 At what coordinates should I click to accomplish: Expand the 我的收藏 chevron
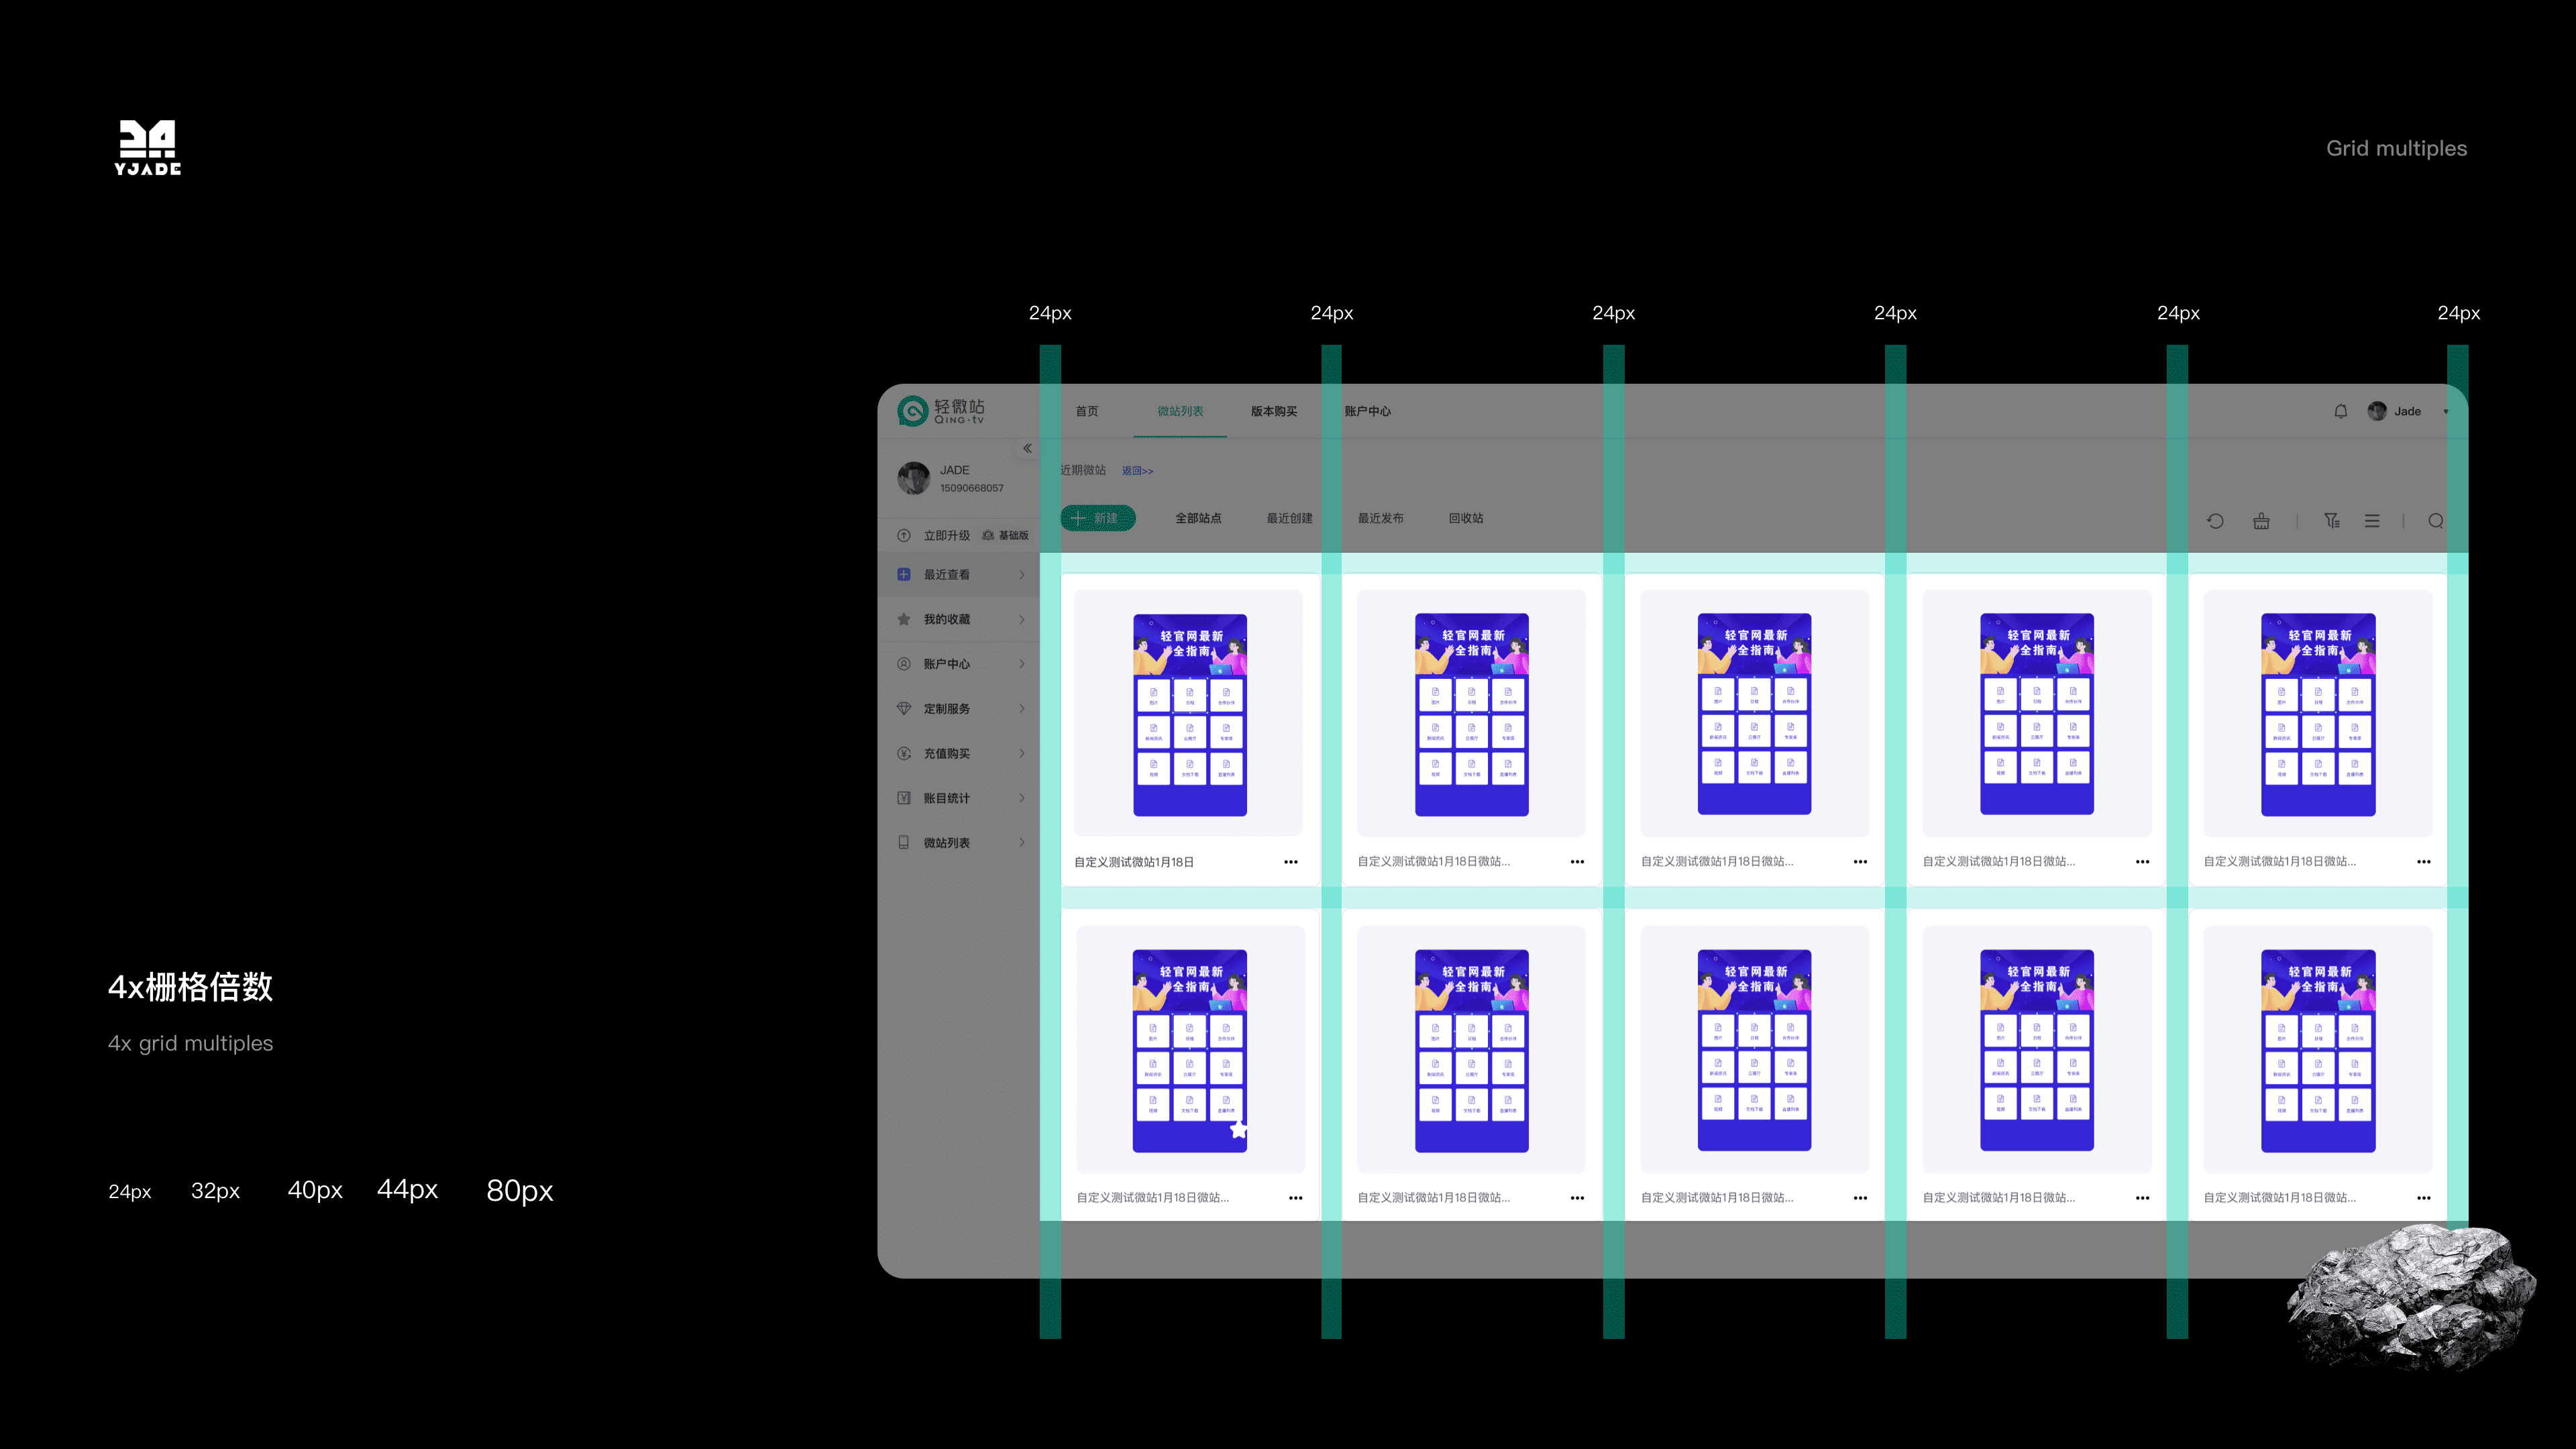[x=1022, y=620]
